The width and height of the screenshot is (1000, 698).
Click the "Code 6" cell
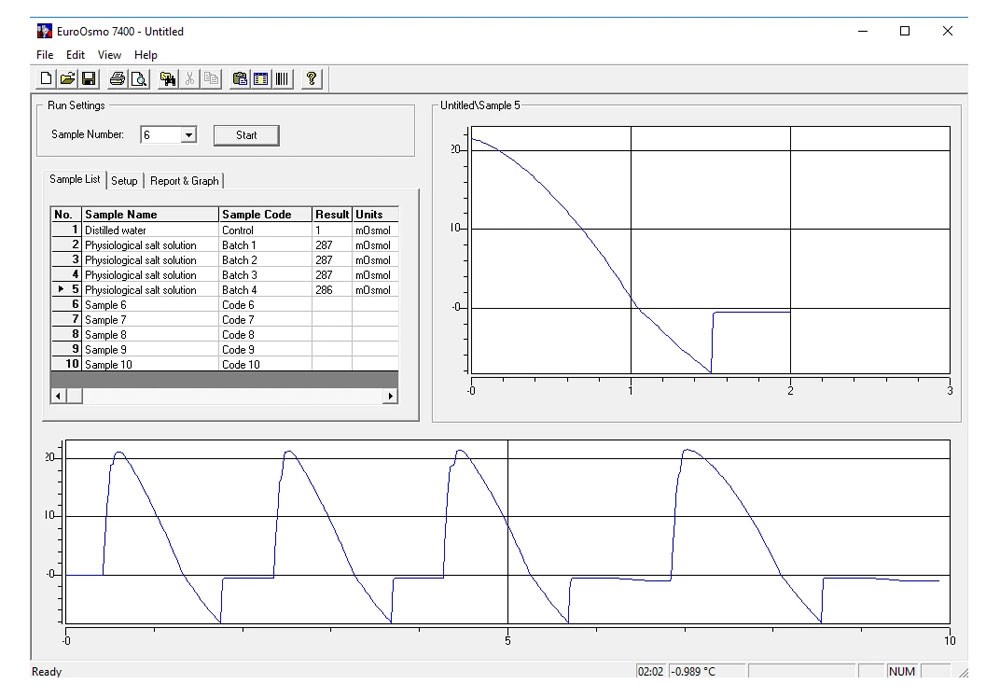pyautogui.click(x=265, y=305)
